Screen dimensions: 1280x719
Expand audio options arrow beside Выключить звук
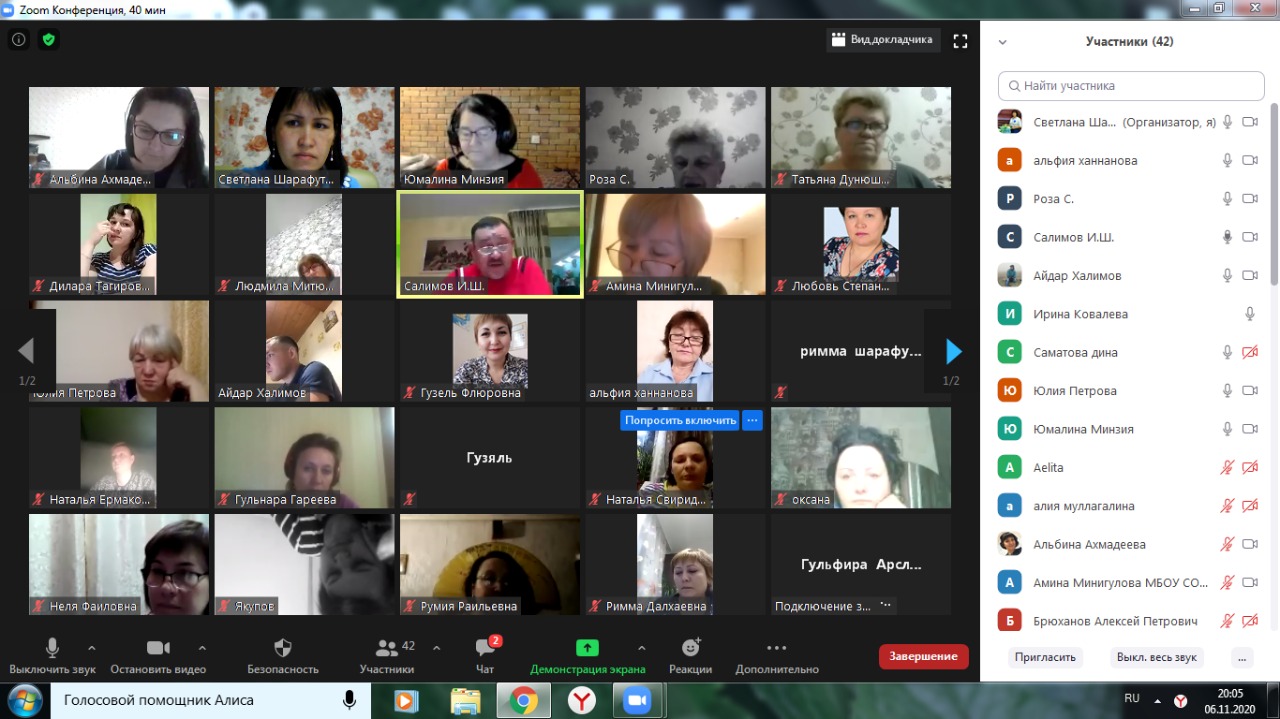point(92,647)
